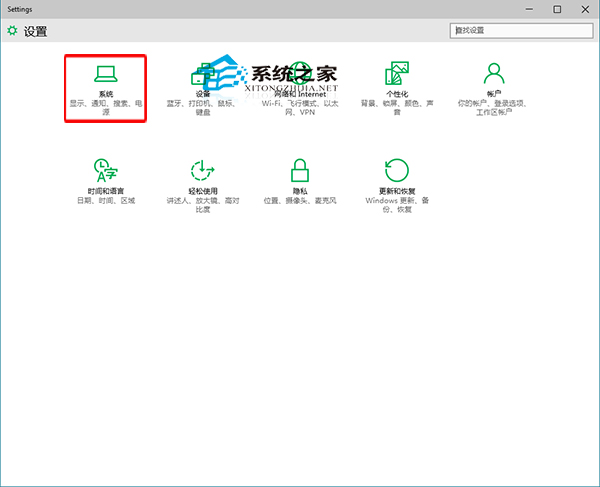Viewport: 600px width, 487px height.
Task: Open the Network and Internet globe icon
Action: 300,73
